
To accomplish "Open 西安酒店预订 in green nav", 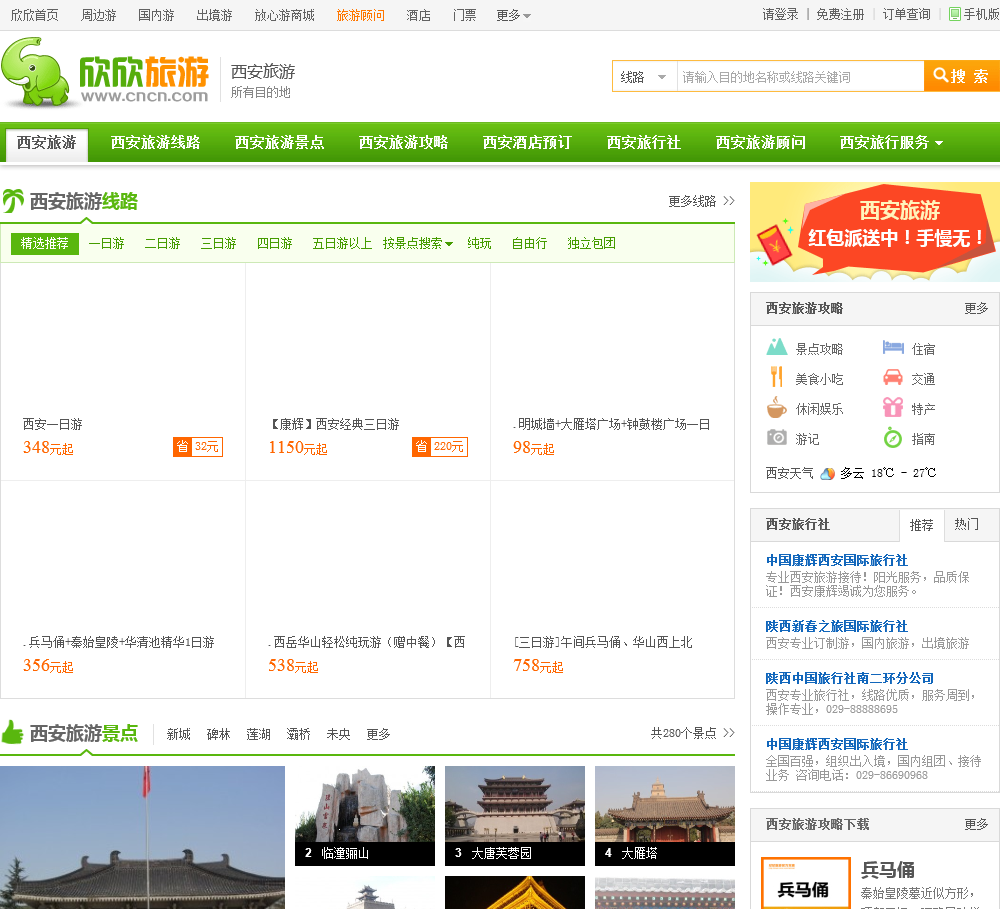I will [527, 142].
